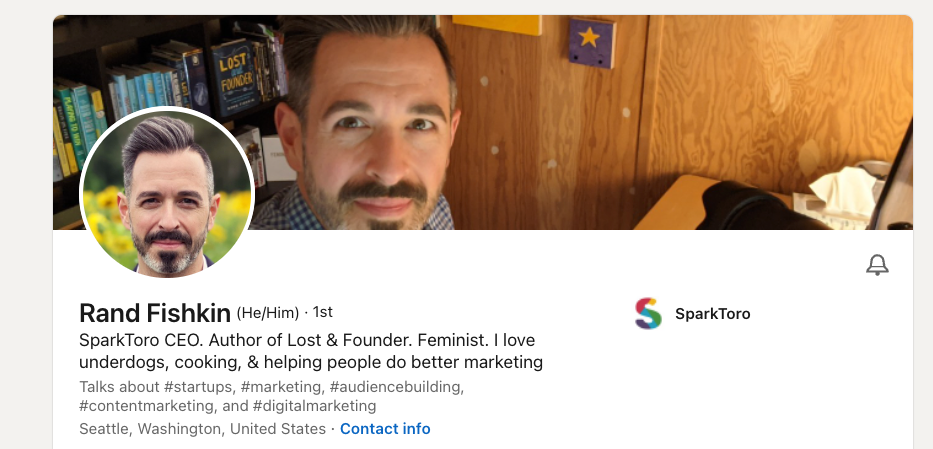Screen dimensions: 933x449
Task: Select the #startups hashtag
Action: 198,387
